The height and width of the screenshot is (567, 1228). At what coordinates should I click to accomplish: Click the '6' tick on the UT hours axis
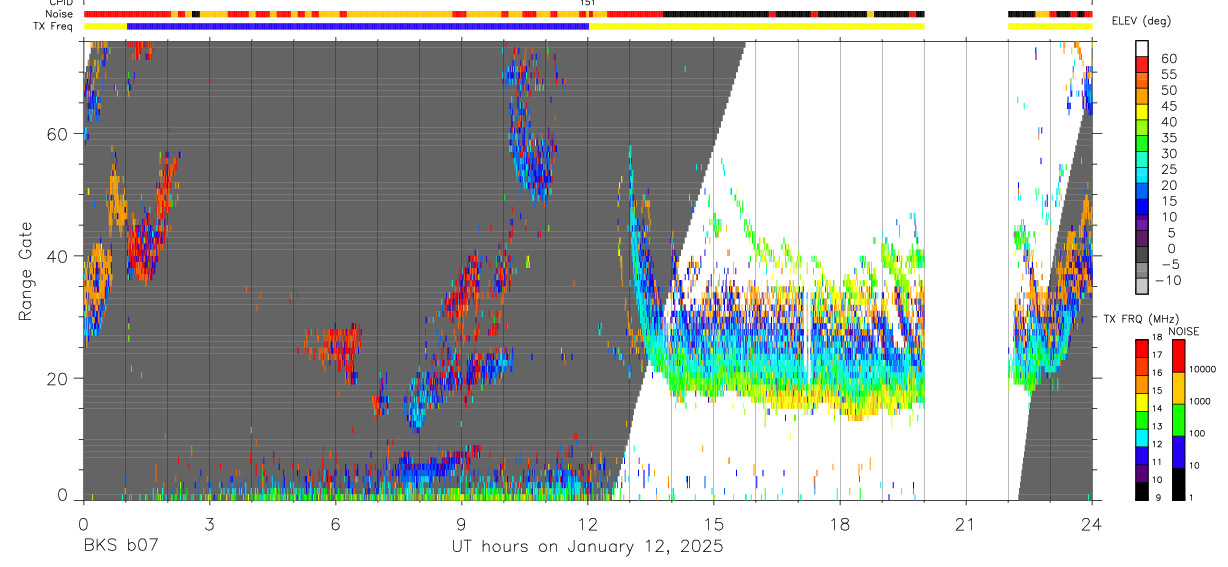(335, 523)
